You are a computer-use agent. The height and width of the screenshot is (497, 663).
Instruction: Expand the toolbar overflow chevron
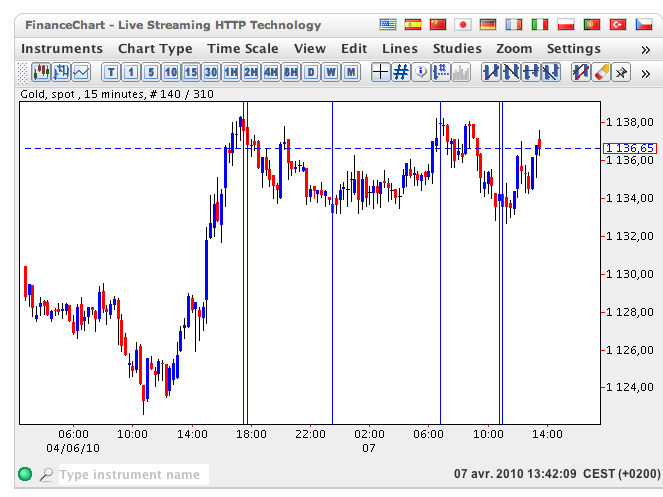(x=647, y=72)
